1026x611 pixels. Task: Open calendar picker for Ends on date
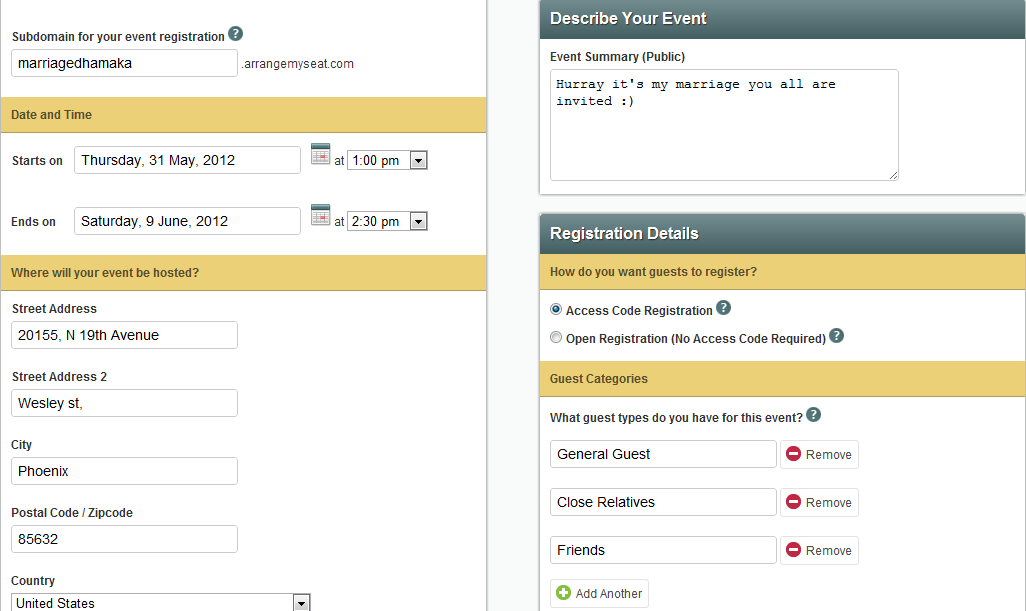[x=320, y=215]
